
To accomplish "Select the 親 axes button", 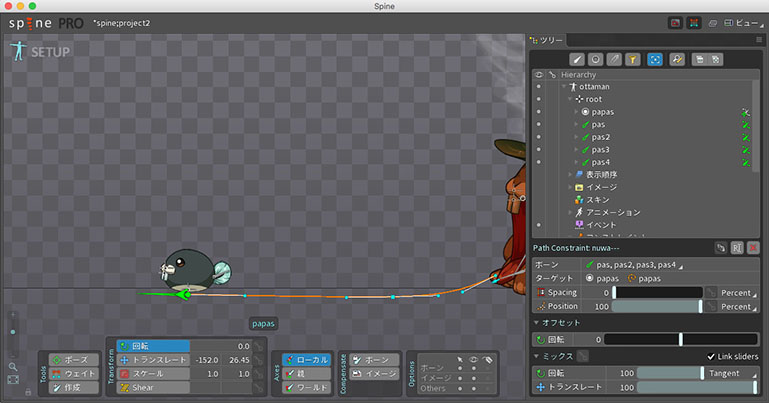I will [307, 374].
